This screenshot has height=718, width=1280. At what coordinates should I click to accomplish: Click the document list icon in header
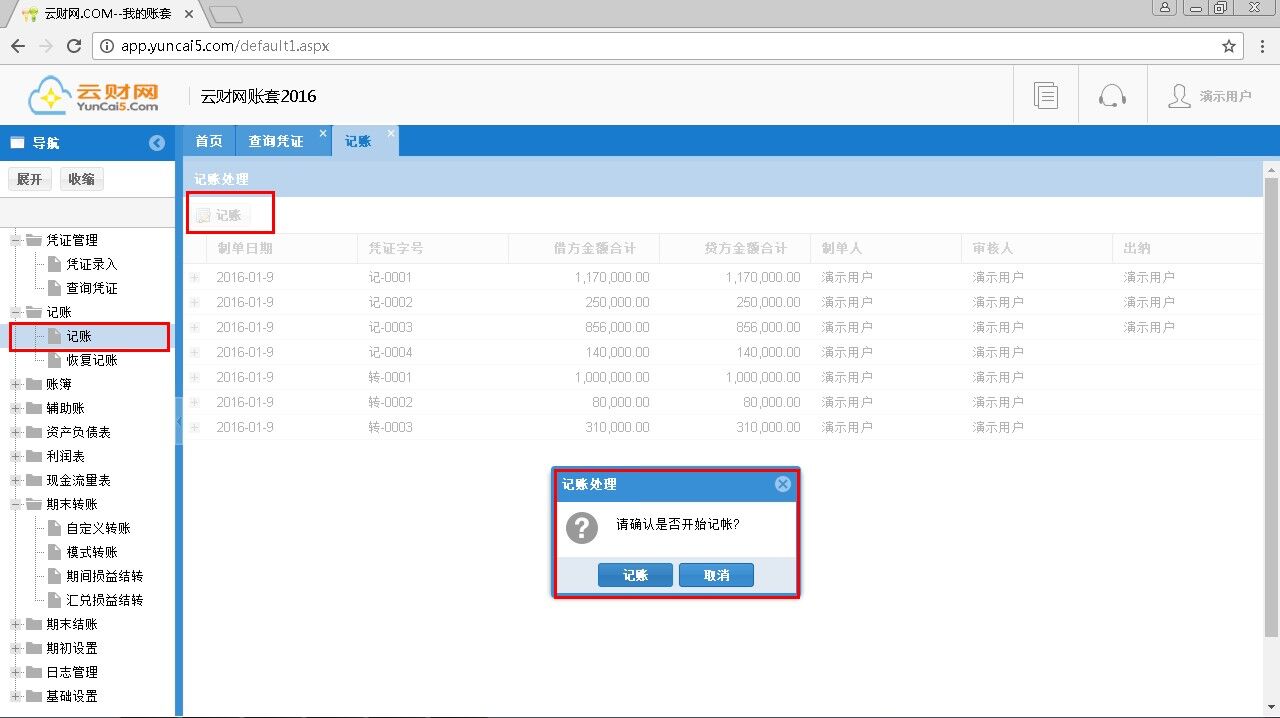pos(1046,96)
